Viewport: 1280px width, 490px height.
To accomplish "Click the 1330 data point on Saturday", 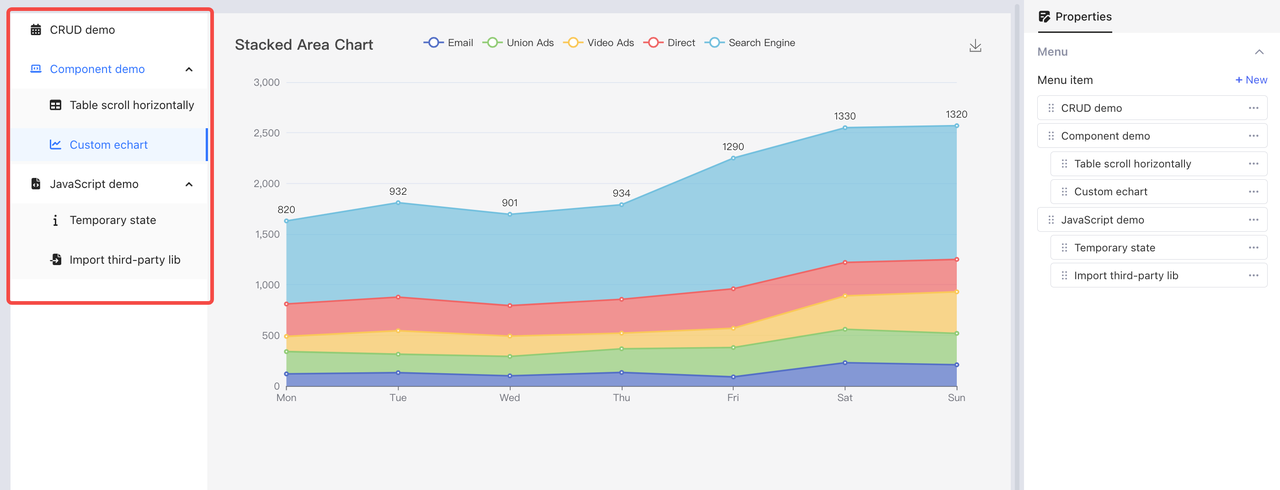I will (845, 128).
